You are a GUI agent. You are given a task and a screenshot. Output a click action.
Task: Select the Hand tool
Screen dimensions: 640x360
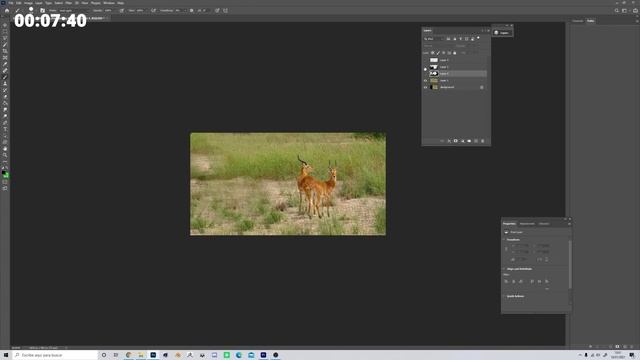coord(5,149)
